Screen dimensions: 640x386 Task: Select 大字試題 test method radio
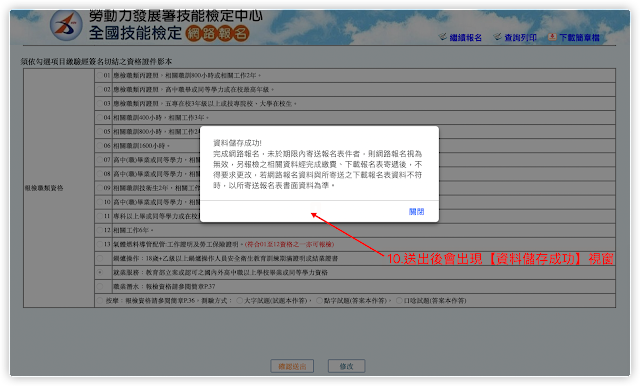(x=240, y=300)
